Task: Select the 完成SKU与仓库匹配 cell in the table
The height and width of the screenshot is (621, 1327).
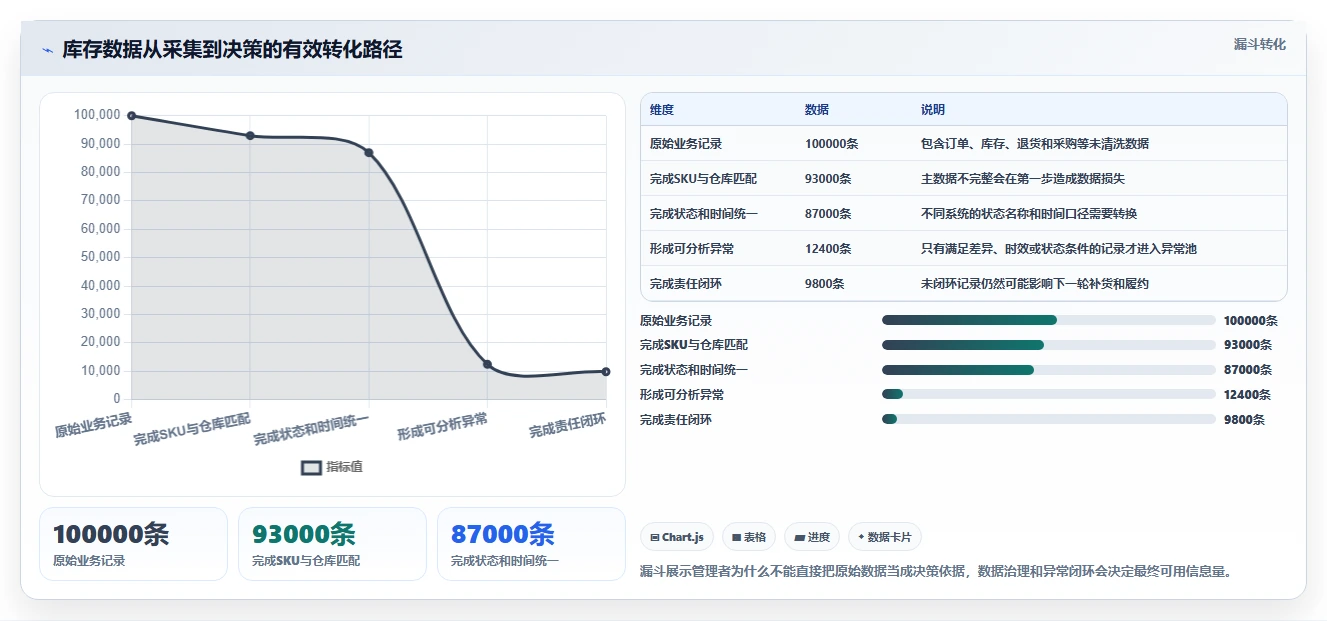Action: click(x=703, y=179)
